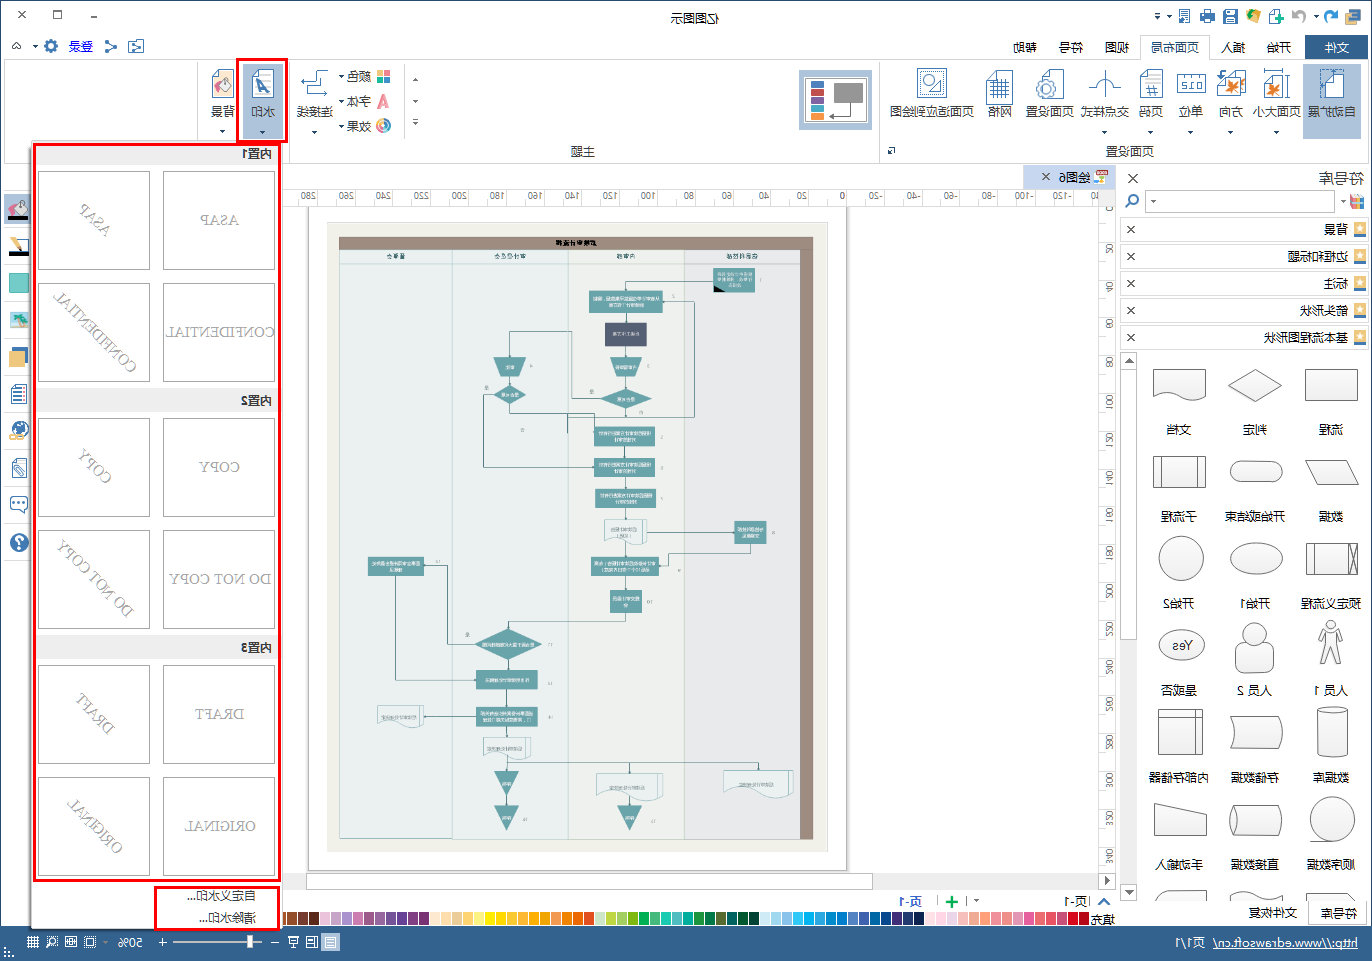Select the horizontal DO NOT COPY watermark
The height and width of the screenshot is (961, 1372).
(219, 579)
